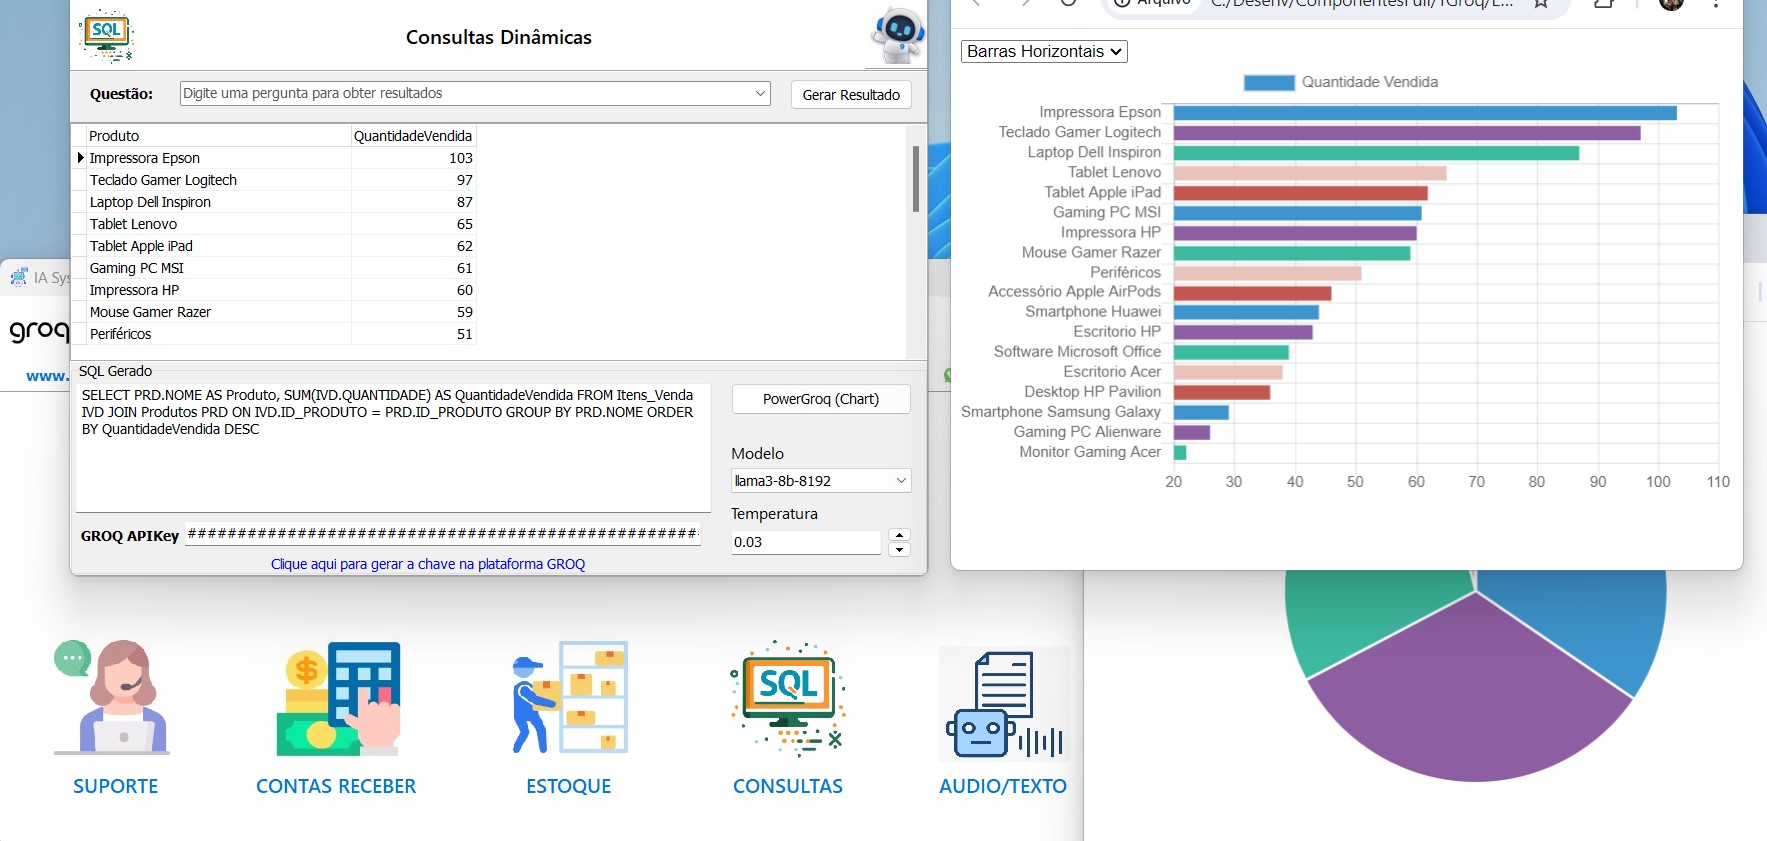Click the CONSULTAS label
This screenshot has width=1767, height=841.
coord(788,786)
